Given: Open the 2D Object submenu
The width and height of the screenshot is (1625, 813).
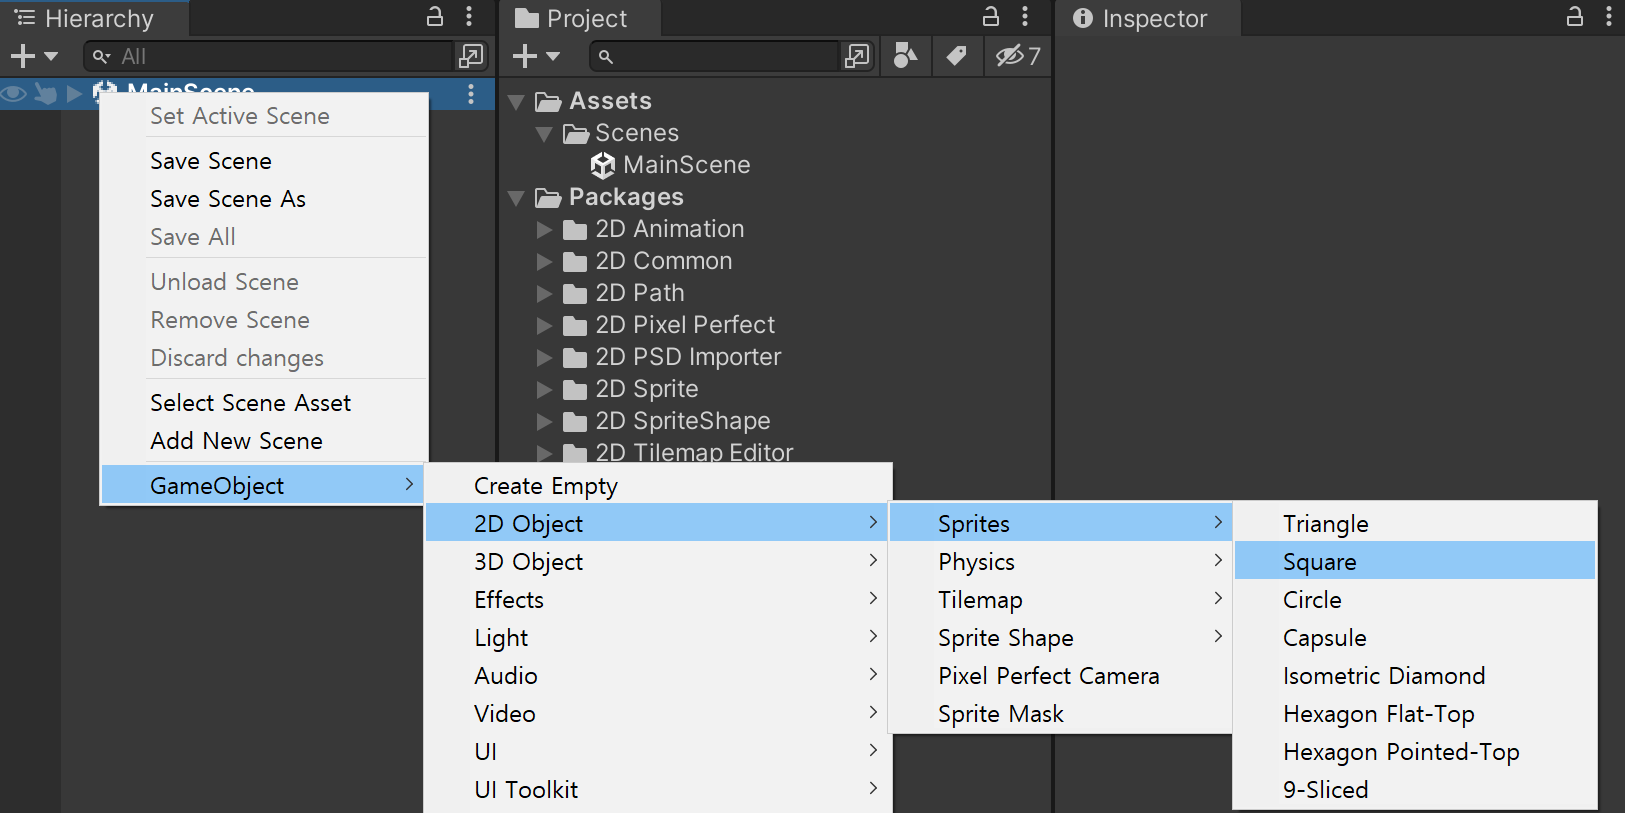Looking at the screenshot, I should point(658,523).
